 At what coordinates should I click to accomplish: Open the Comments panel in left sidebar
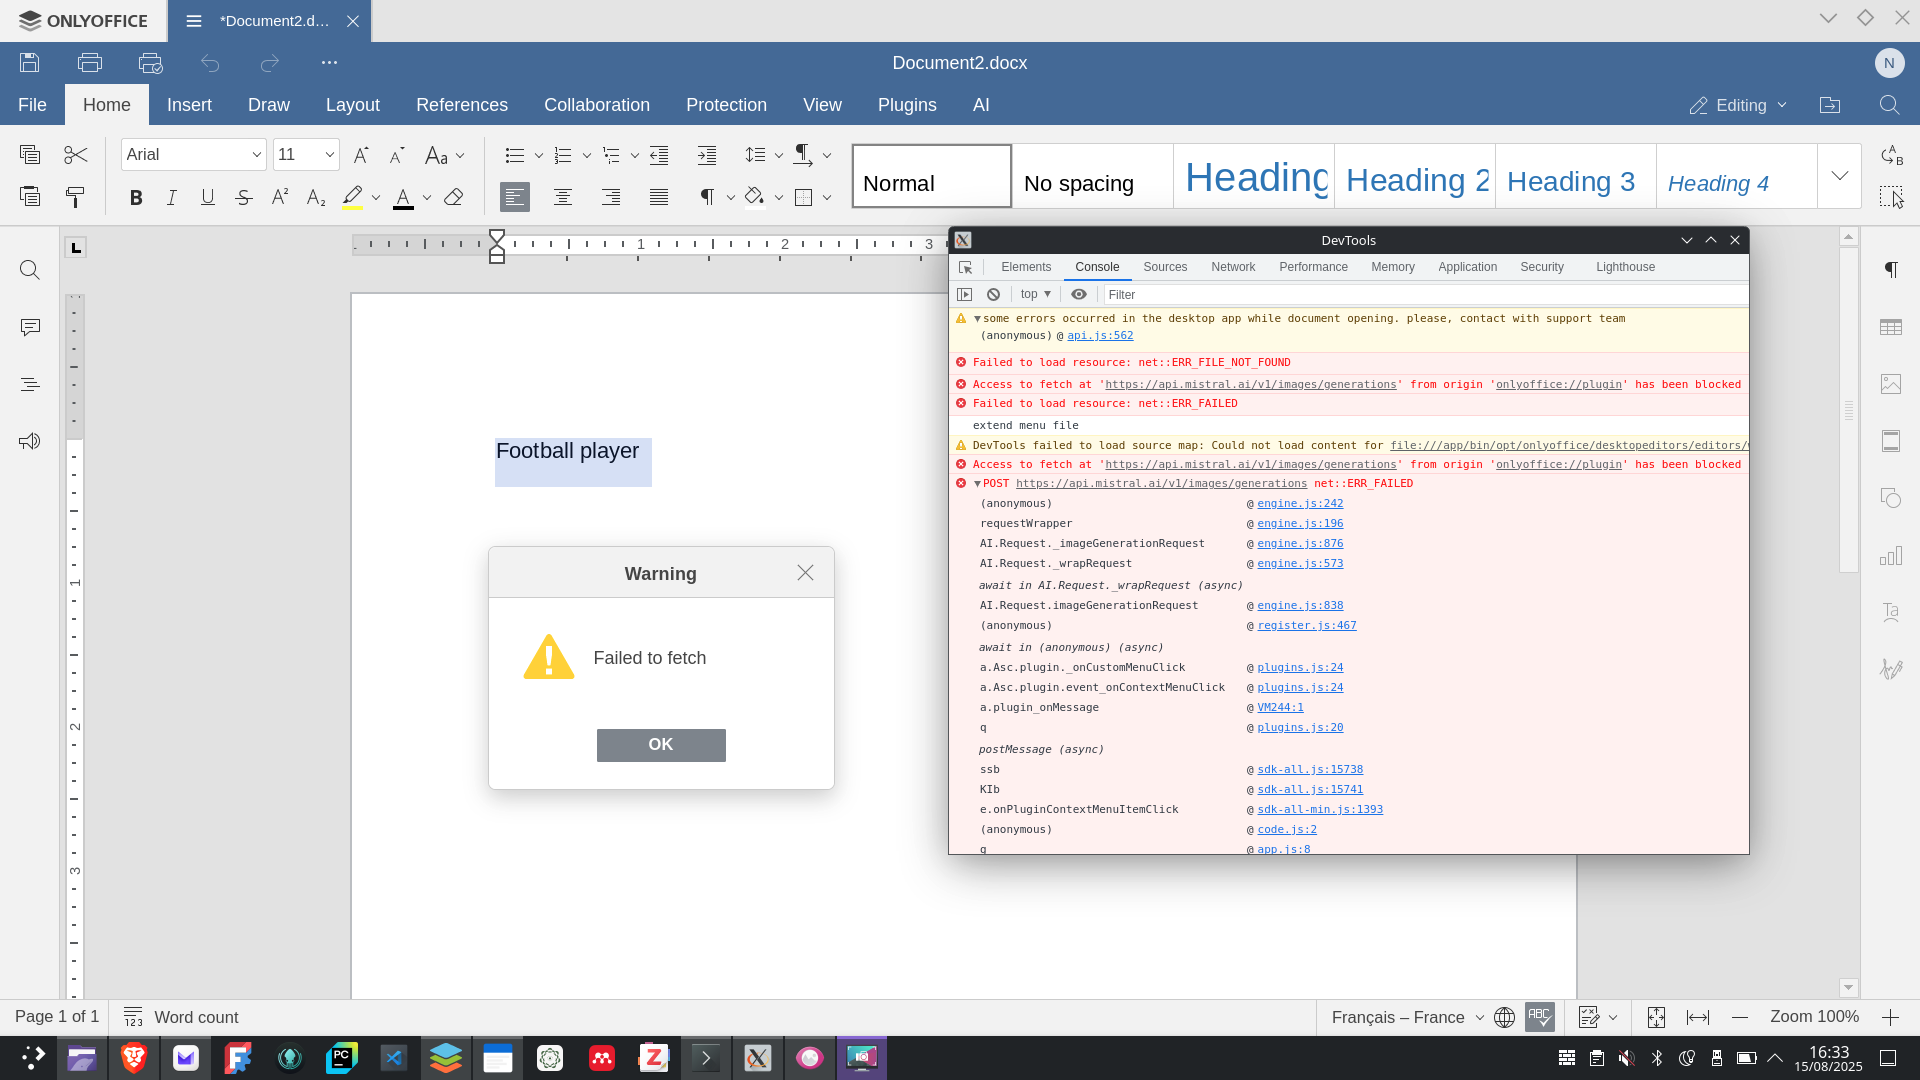tap(30, 327)
